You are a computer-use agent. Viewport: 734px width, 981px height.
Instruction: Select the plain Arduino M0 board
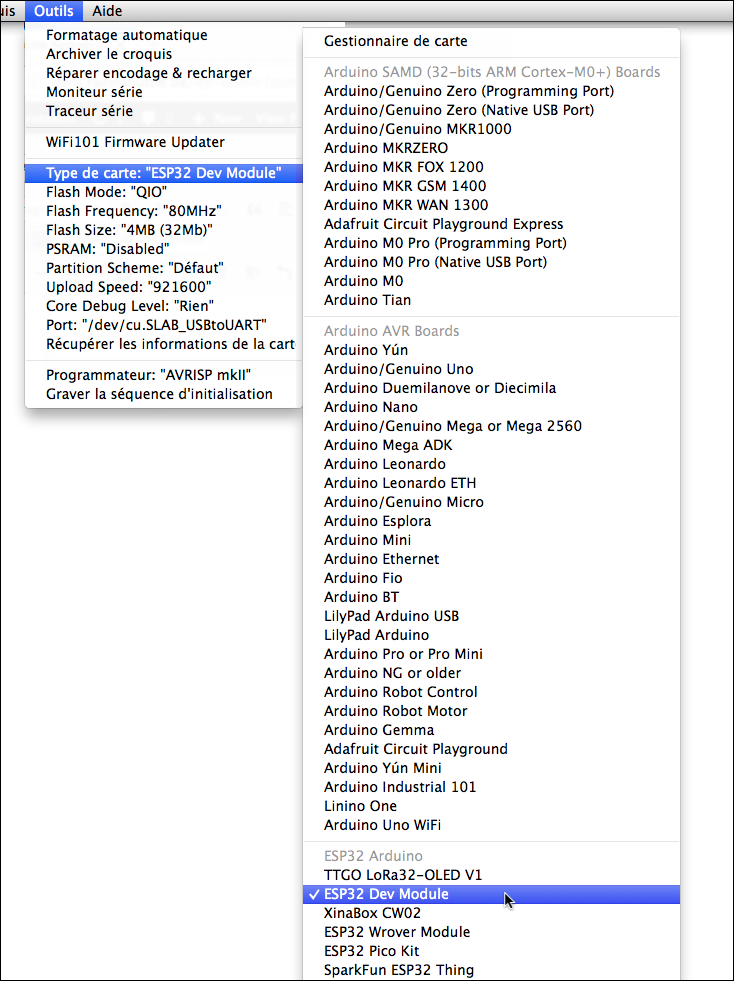point(491,281)
